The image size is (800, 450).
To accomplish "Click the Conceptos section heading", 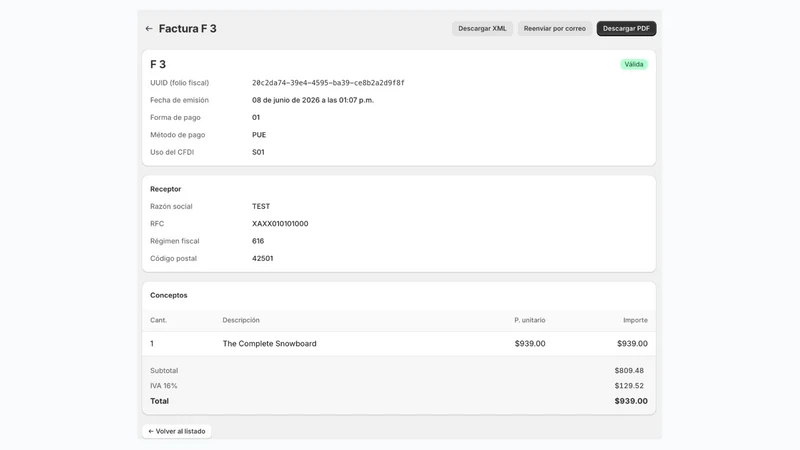I will click(x=168, y=295).
